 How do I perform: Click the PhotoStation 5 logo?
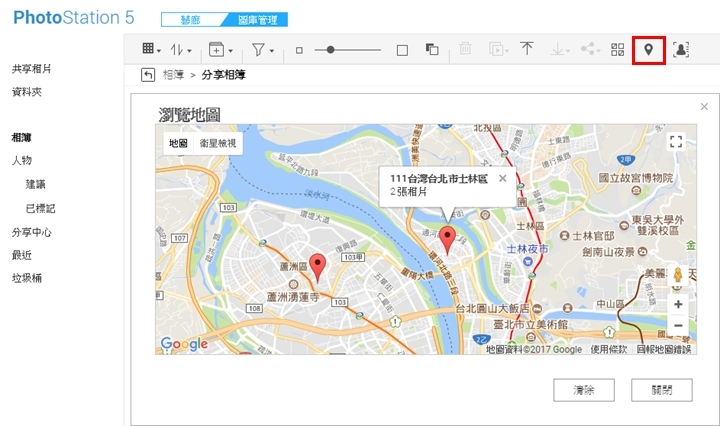(x=73, y=18)
